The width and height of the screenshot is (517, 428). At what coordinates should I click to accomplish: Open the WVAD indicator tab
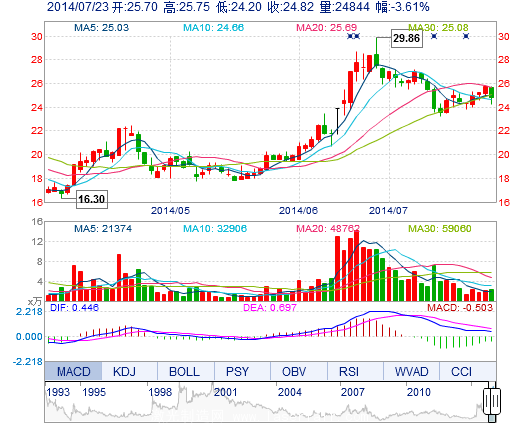pyautogui.click(x=411, y=371)
